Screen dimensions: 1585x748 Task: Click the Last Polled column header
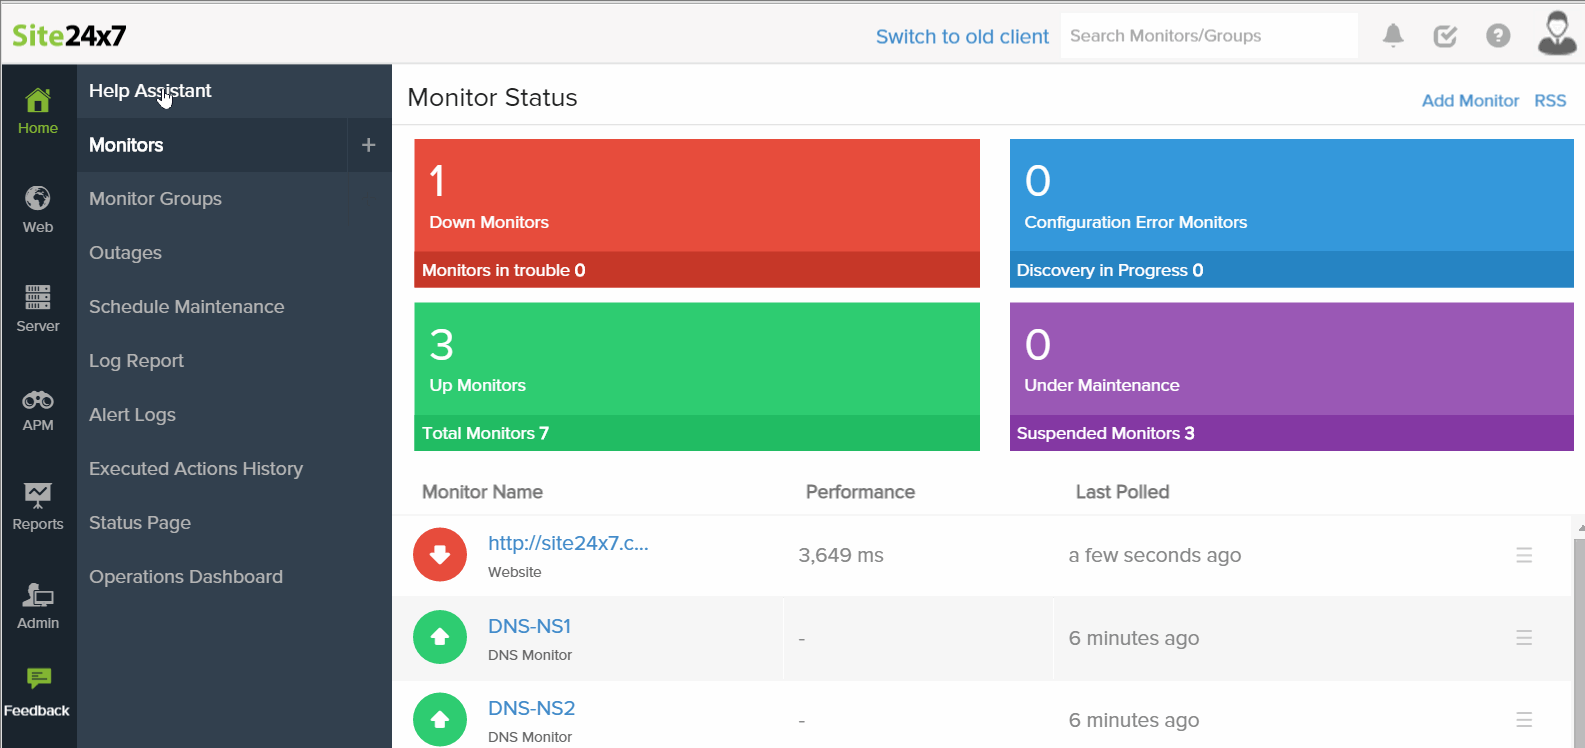click(1122, 492)
